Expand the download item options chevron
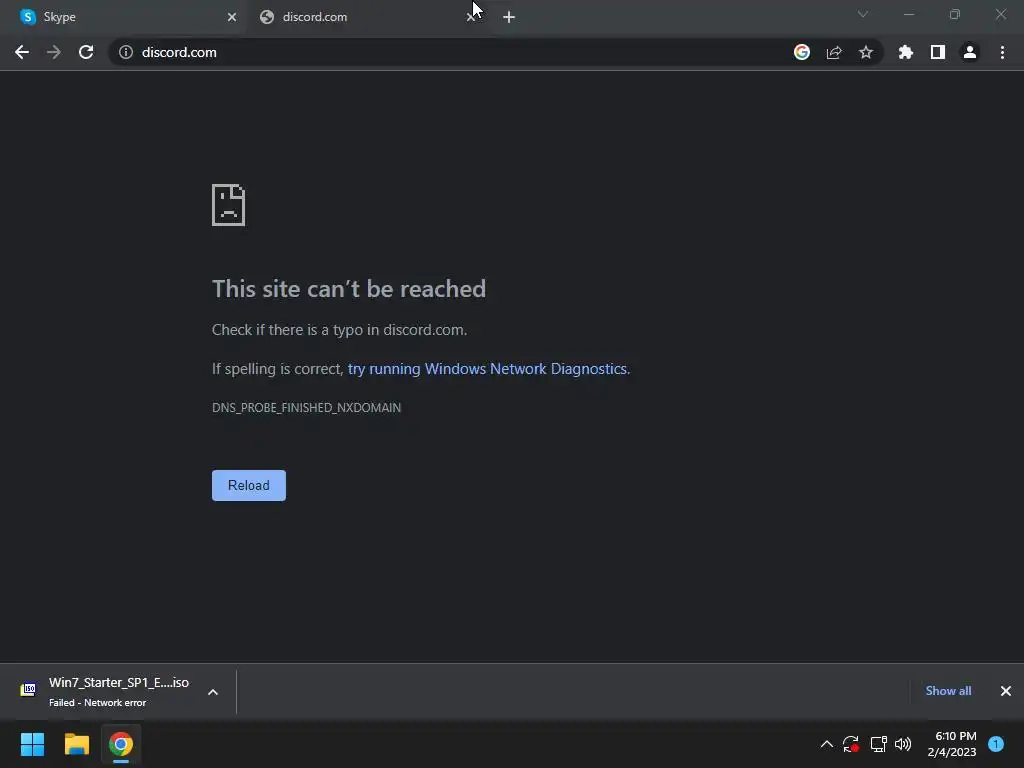The height and width of the screenshot is (768, 1024). pyautogui.click(x=213, y=692)
